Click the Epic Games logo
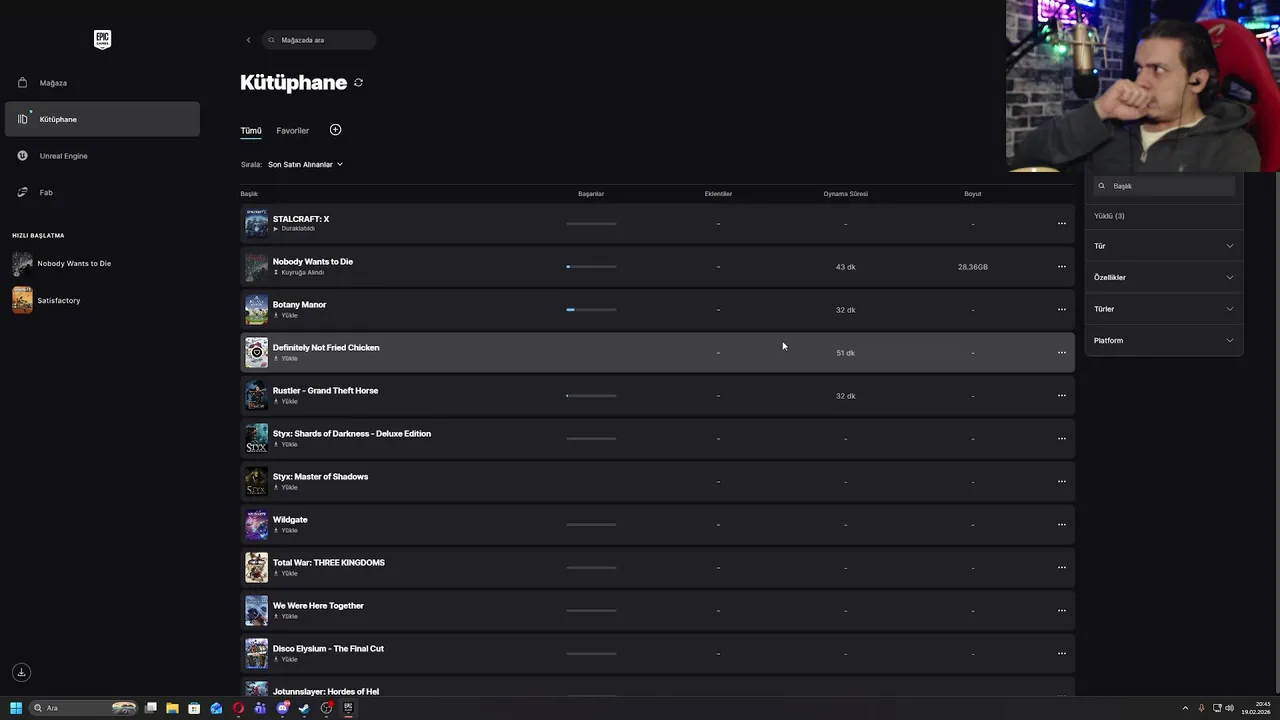 (x=102, y=39)
